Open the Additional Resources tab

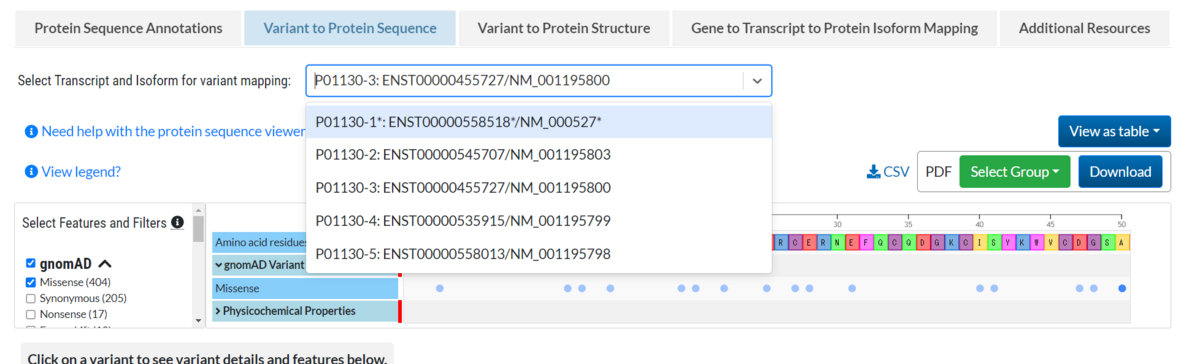click(x=1084, y=28)
